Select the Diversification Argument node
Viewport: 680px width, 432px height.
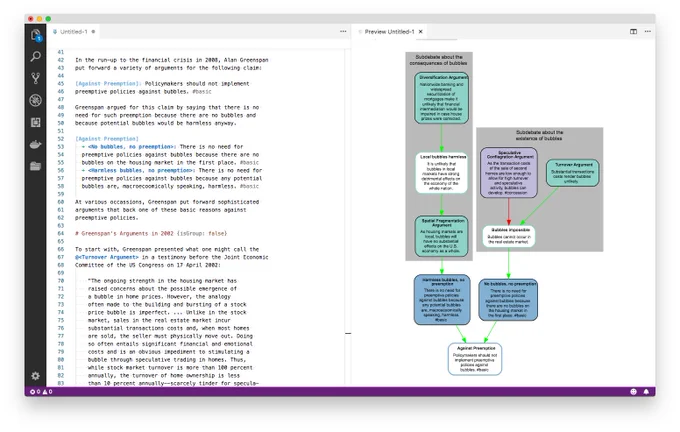(x=441, y=98)
